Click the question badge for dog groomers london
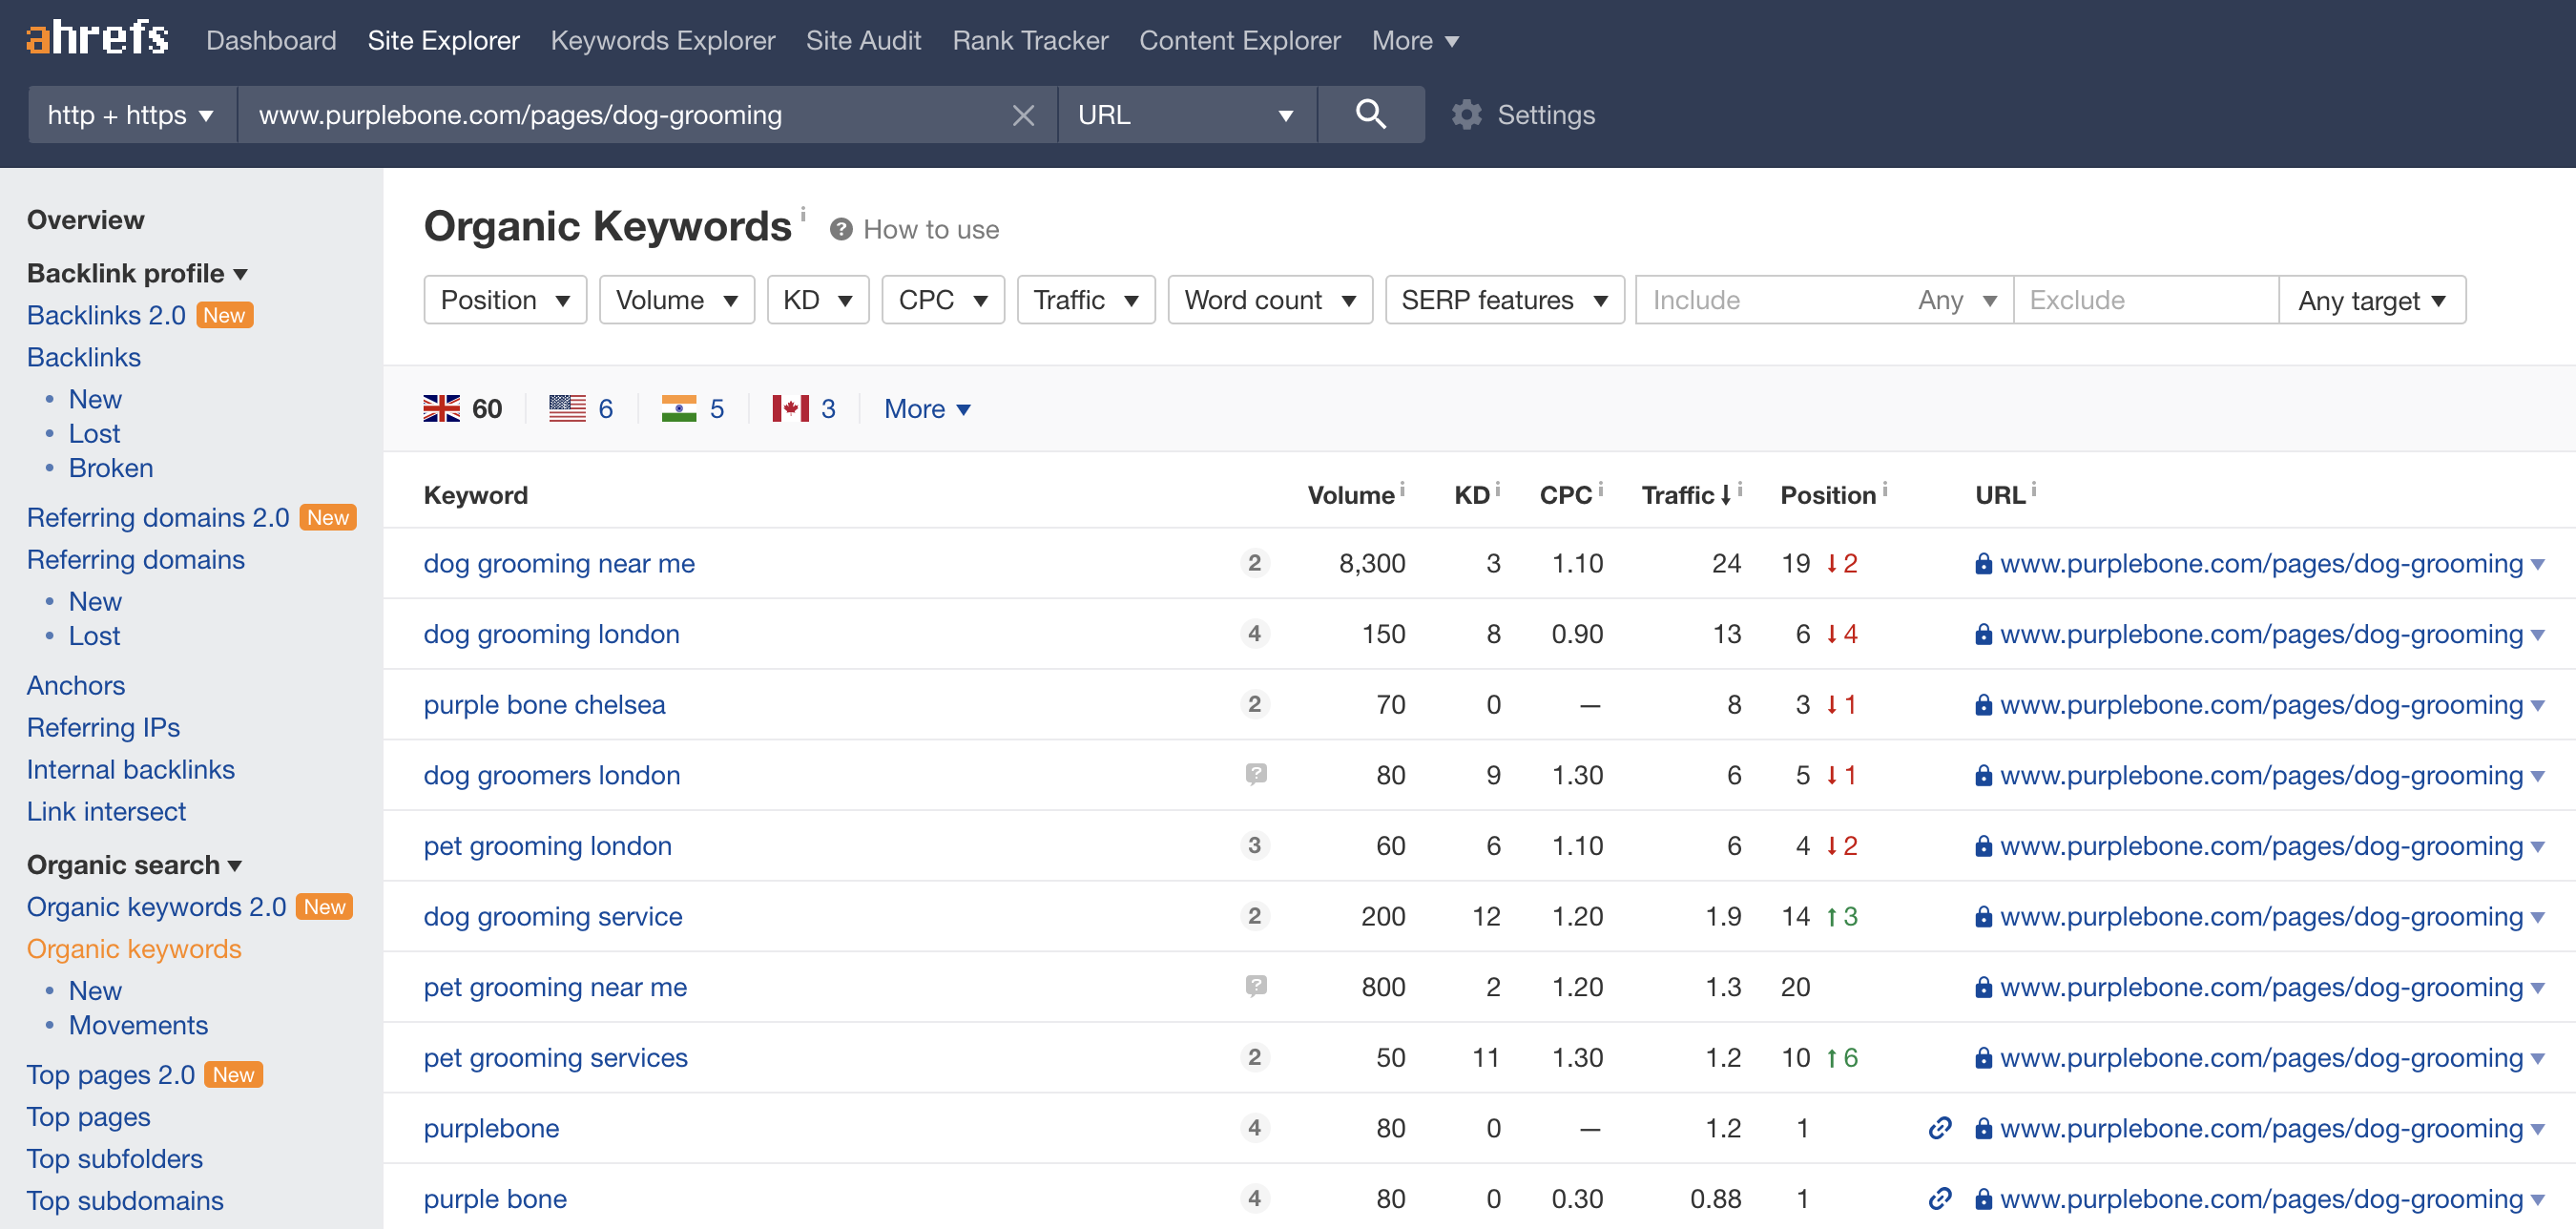The image size is (2576, 1229). click(1256, 774)
